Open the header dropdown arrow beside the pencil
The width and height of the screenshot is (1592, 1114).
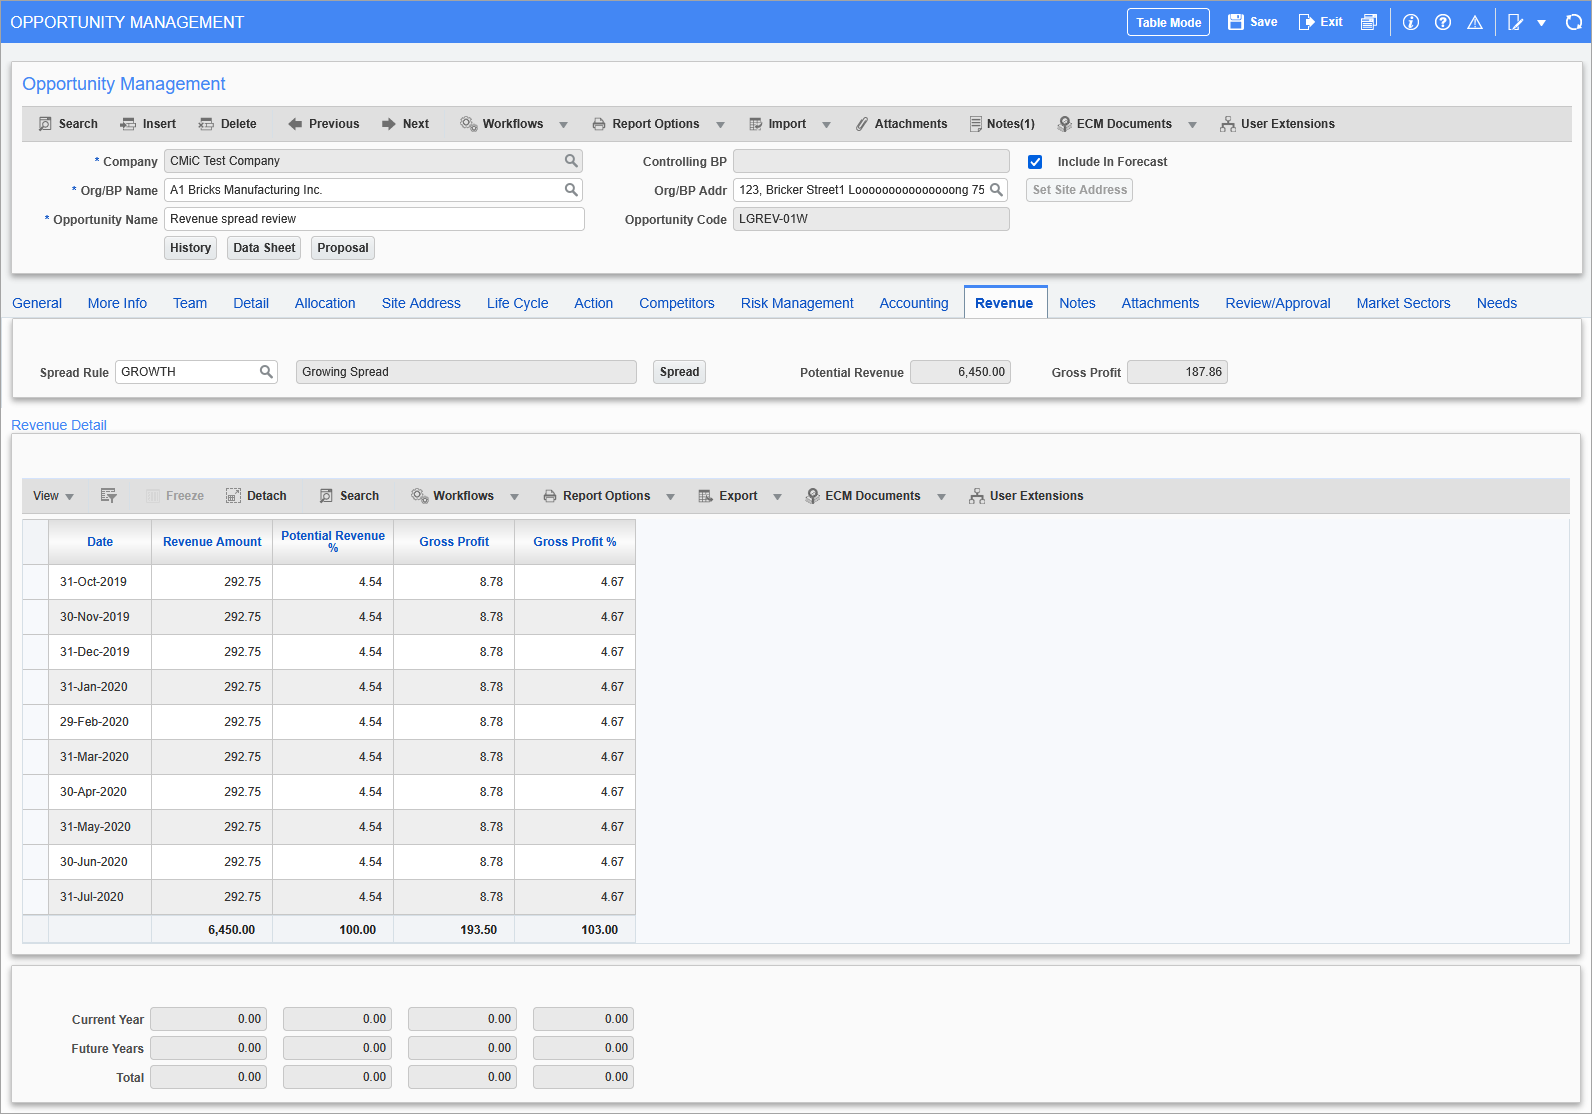1541,23
